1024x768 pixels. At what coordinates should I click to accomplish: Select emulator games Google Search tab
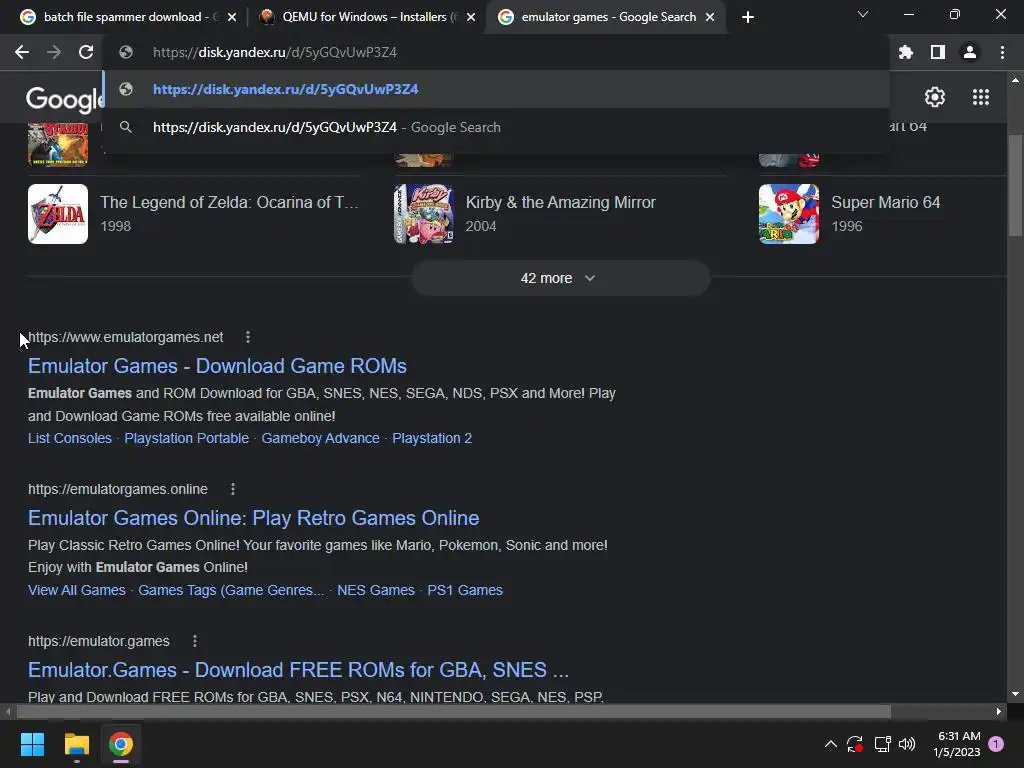[x=606, y=17]
